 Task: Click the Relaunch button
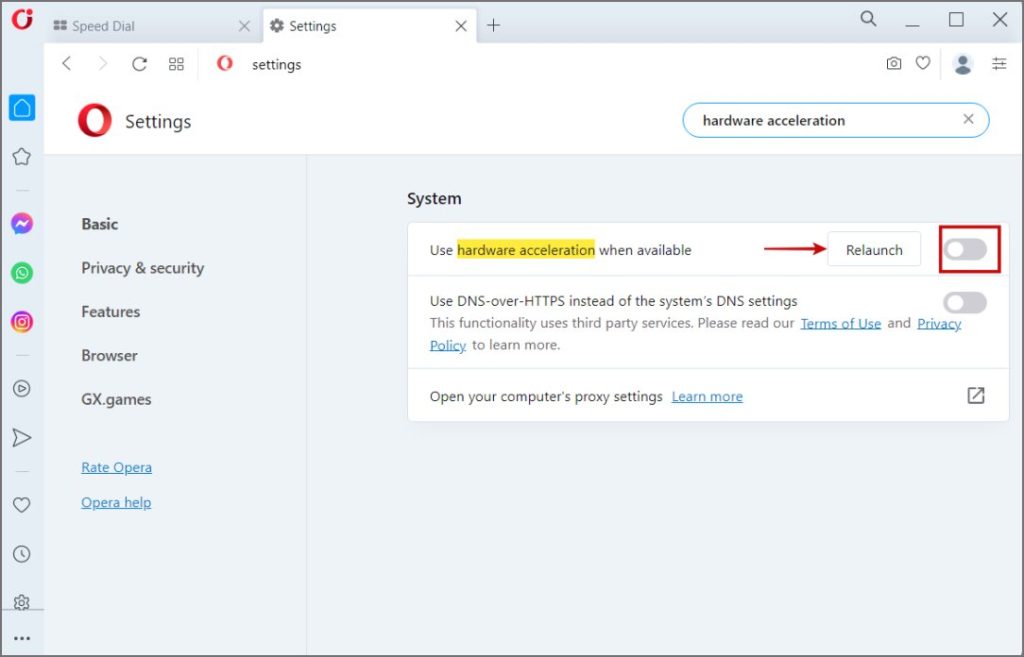[874, 249]
